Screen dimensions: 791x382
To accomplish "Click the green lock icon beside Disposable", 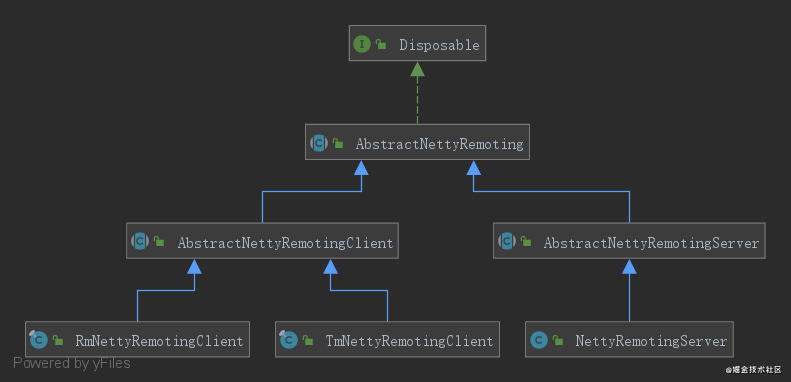I will coord(381,44).
